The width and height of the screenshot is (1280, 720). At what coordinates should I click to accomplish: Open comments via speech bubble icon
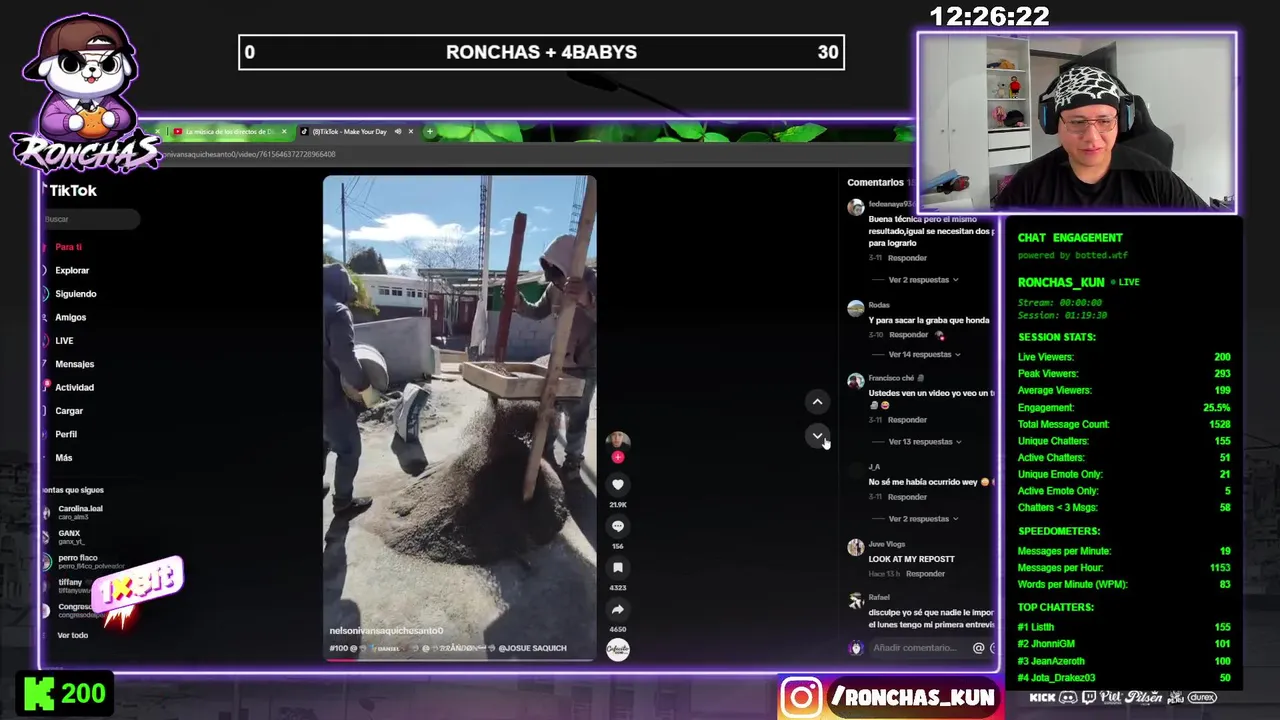618,526
